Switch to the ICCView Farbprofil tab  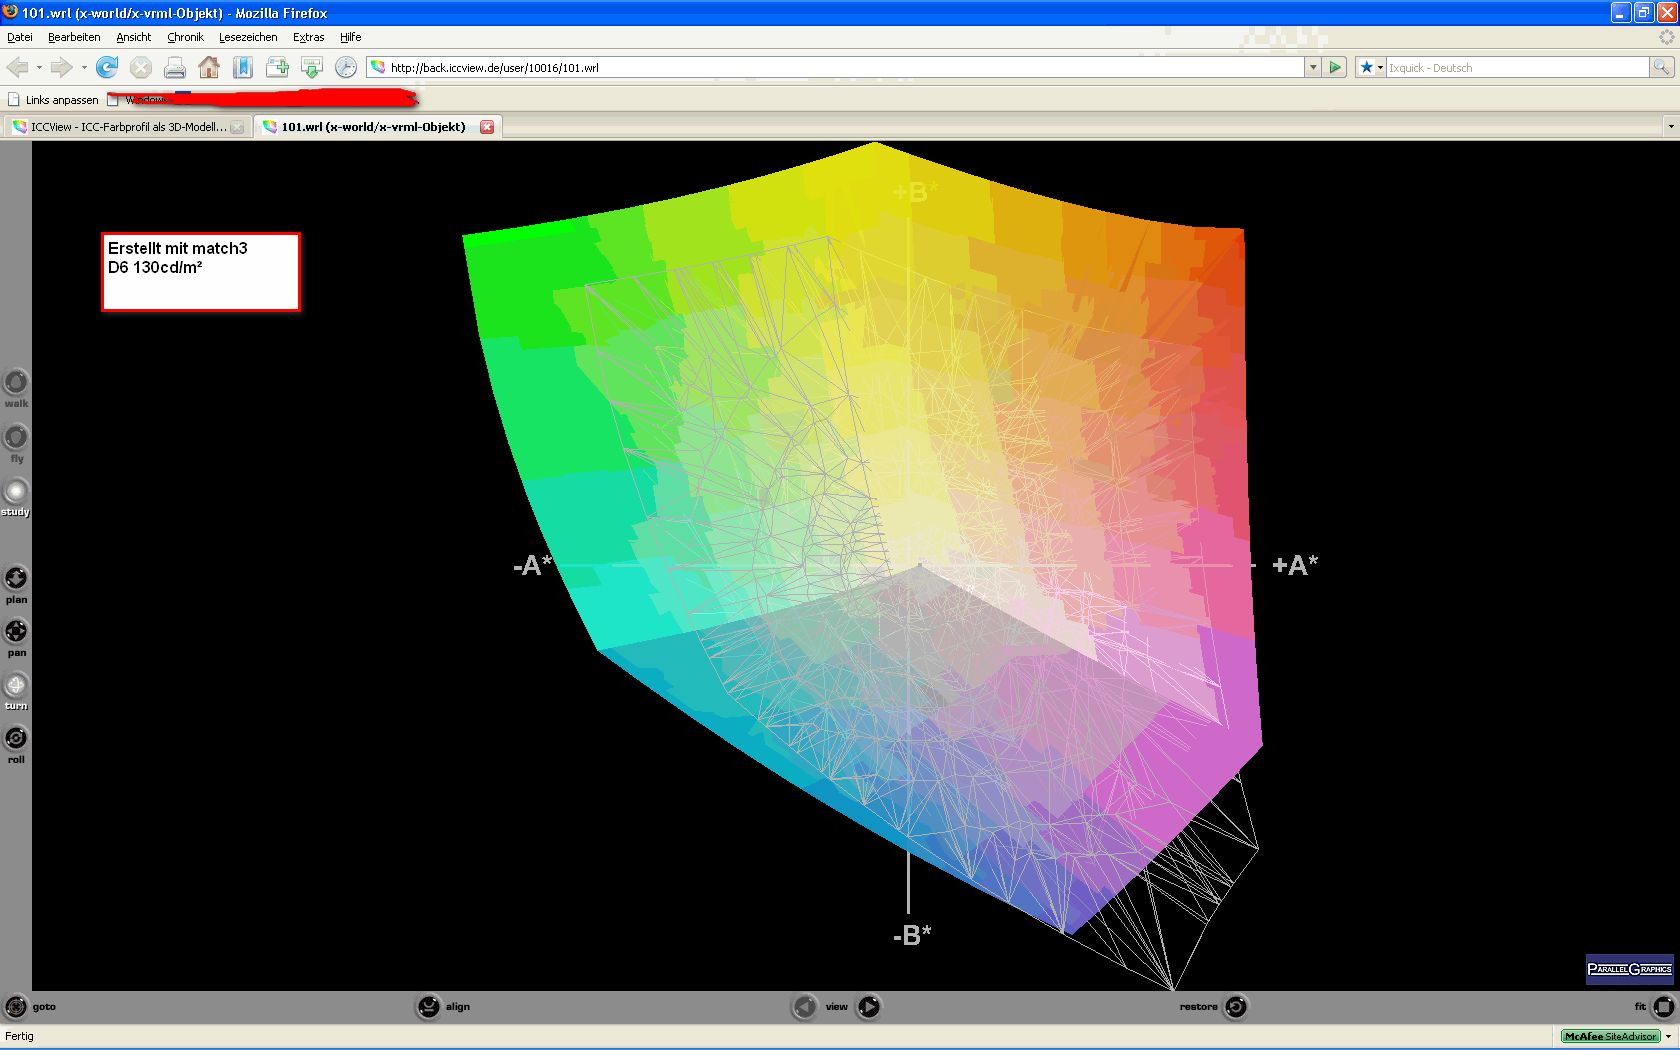pos(128,127)
